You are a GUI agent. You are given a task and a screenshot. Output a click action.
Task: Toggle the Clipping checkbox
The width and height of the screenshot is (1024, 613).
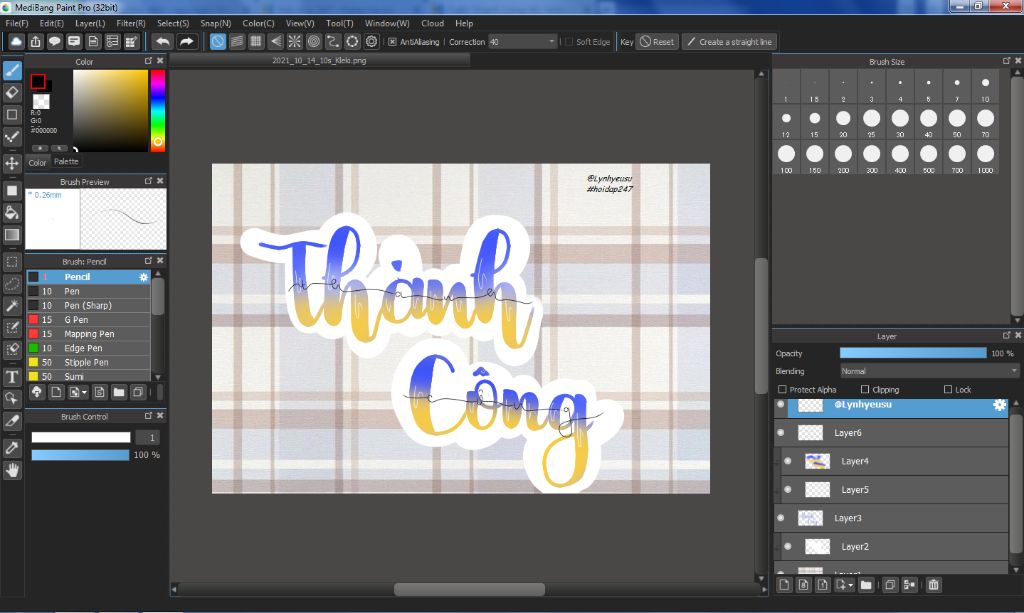tap(864, 389)
